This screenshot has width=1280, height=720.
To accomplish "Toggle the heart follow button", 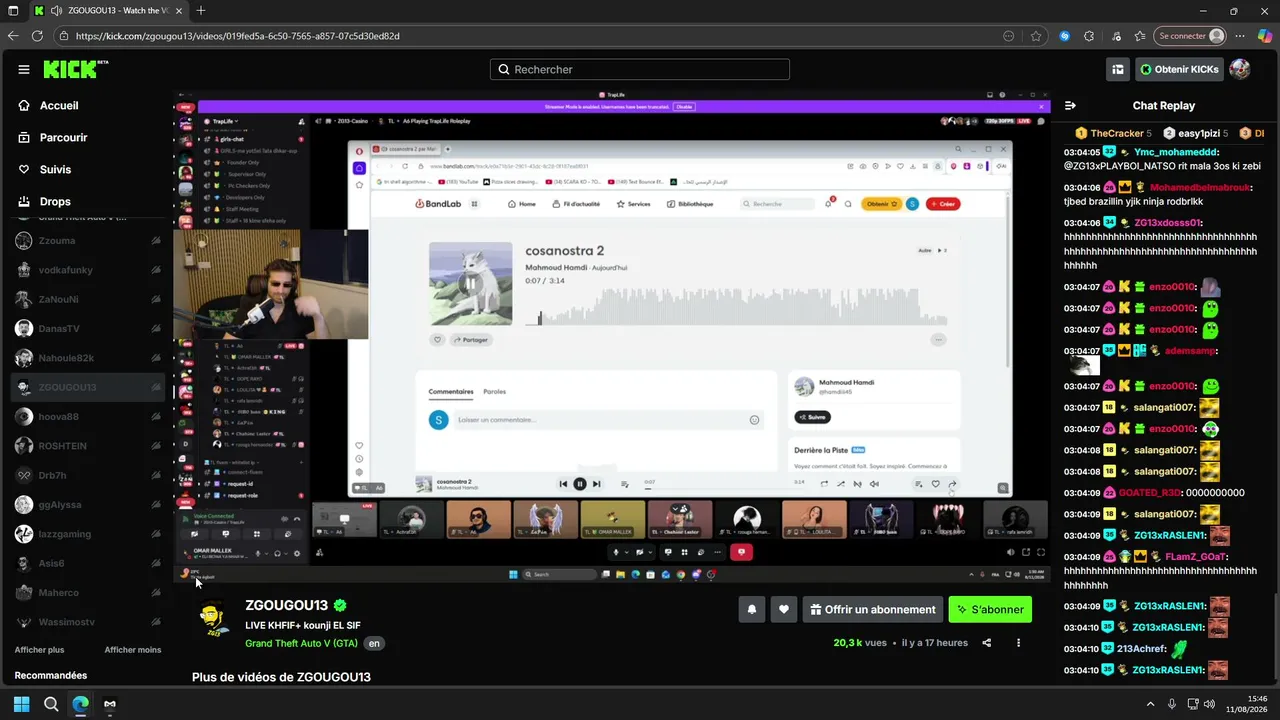I will [784, 609].
